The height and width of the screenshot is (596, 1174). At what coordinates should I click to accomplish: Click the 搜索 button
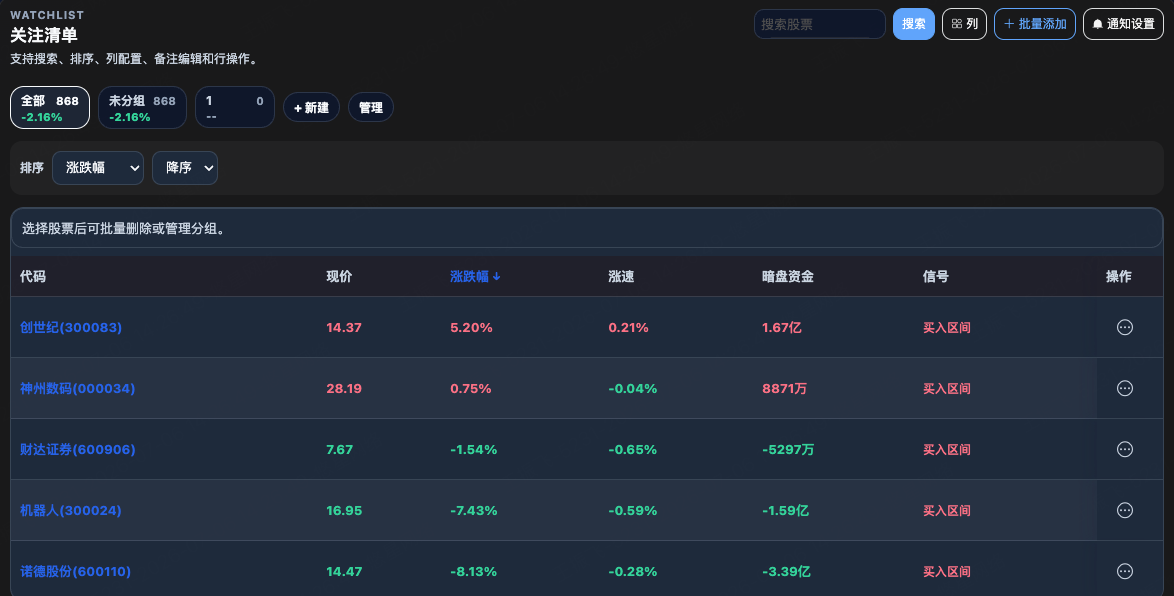(x=913, y=24)
